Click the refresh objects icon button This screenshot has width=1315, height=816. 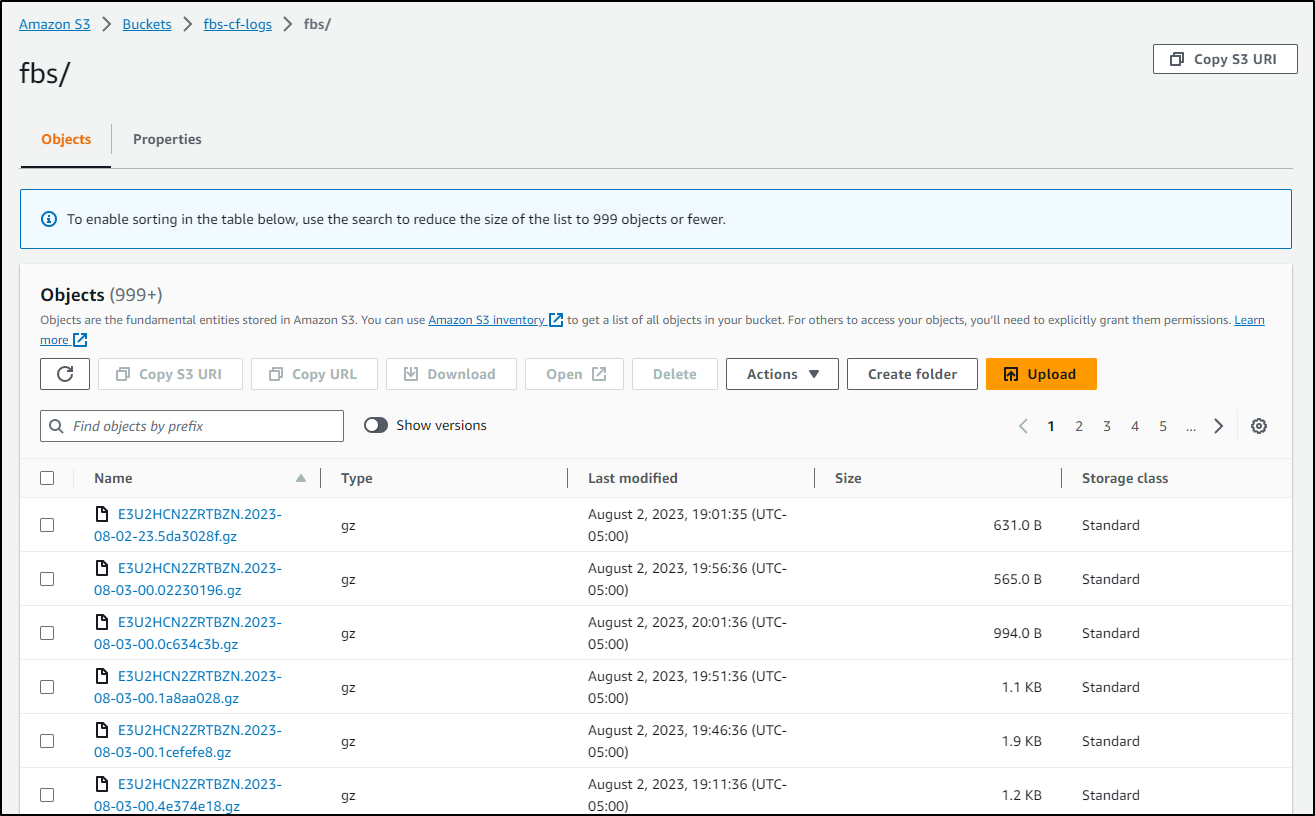[x=65, y=374]
